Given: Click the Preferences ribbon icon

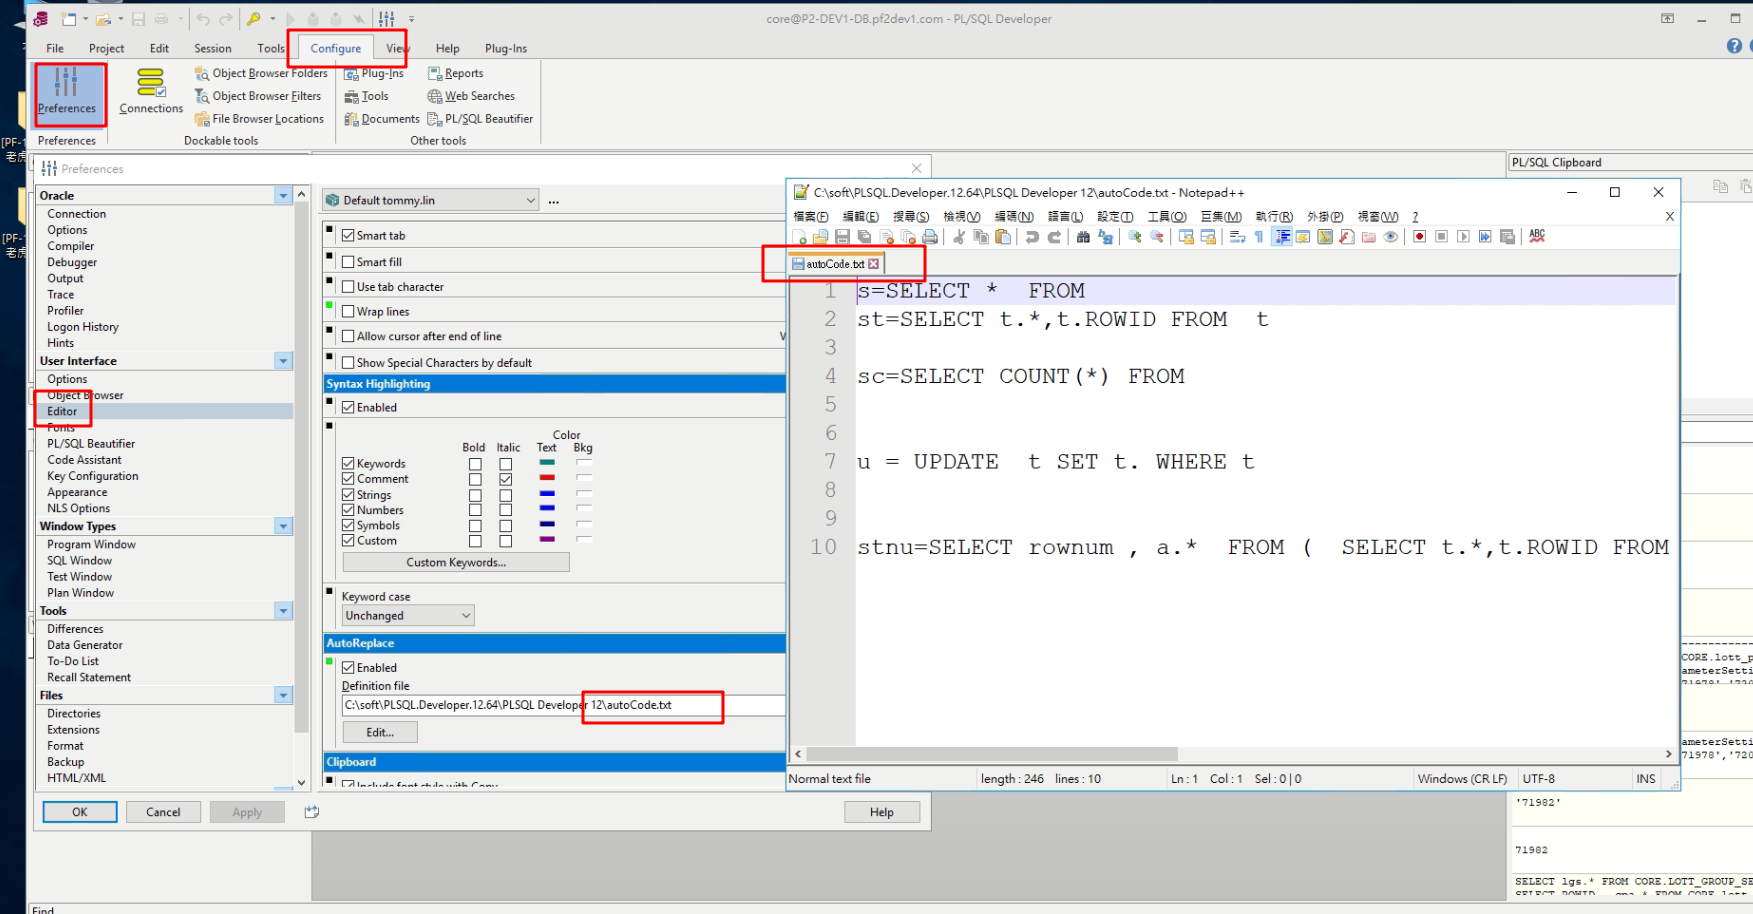Looking at the screenshot, I should click(x=67, y=92).
